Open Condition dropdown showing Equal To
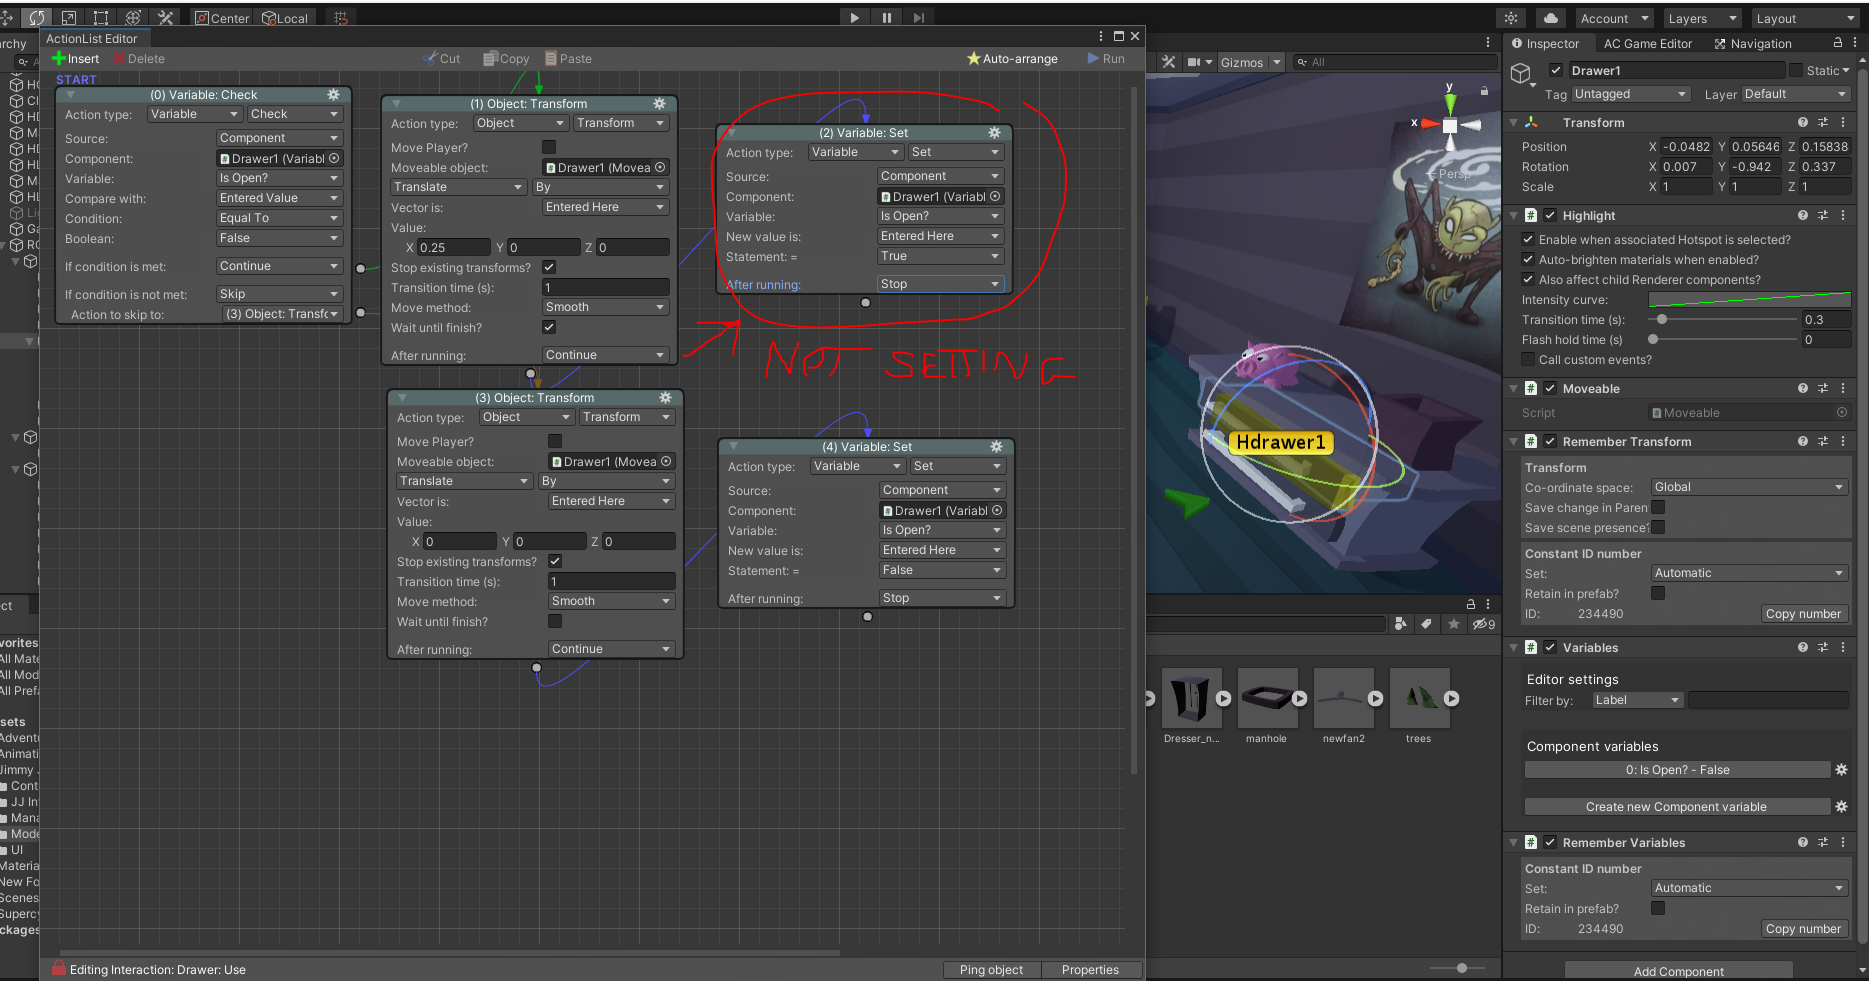Viewport: 1869px width, 981px height. [279, 218]
